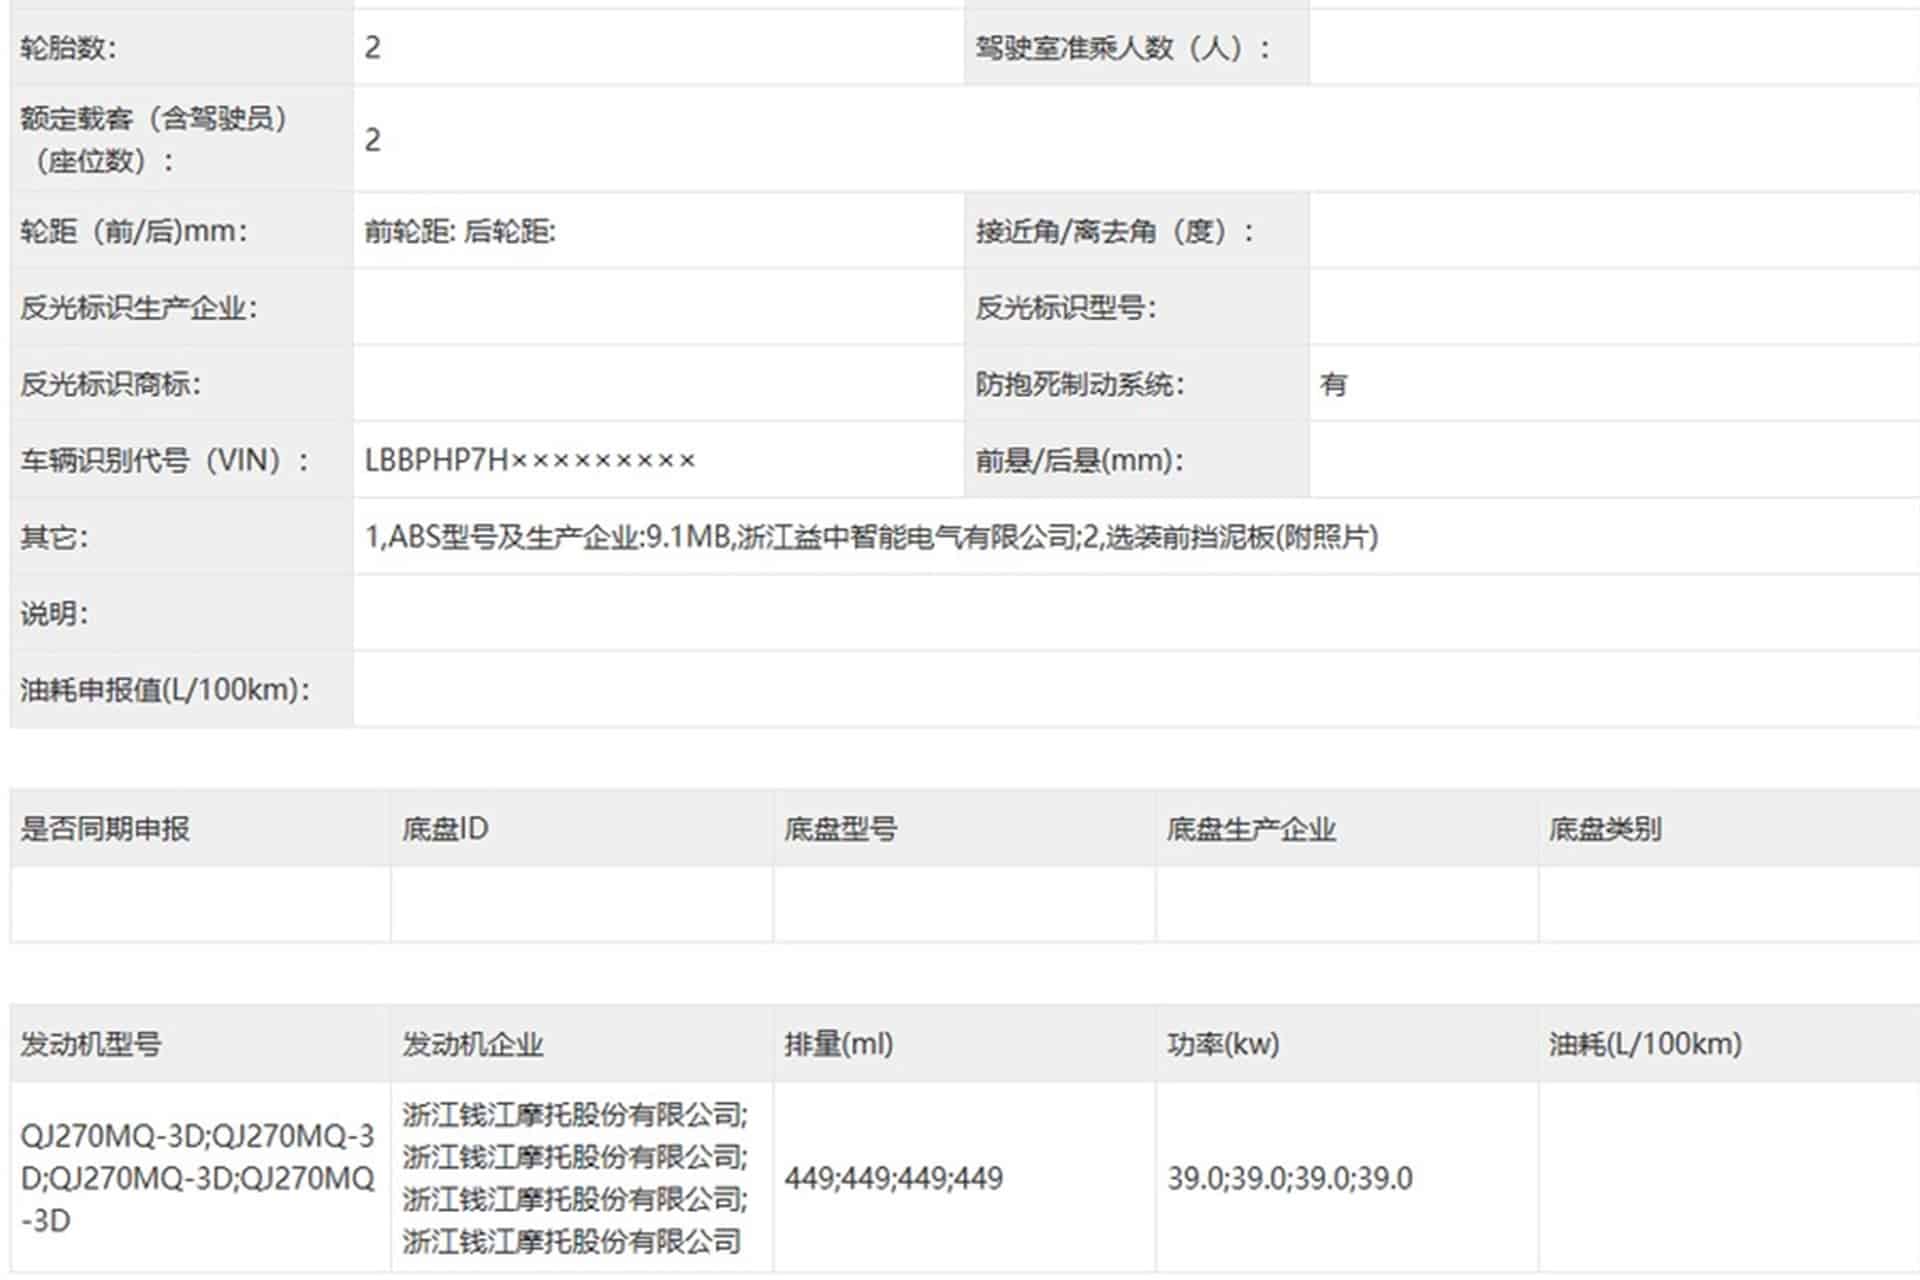Click the 其它 ABS description text
The image size is (1920, 1280).
[x=871, y=537]
